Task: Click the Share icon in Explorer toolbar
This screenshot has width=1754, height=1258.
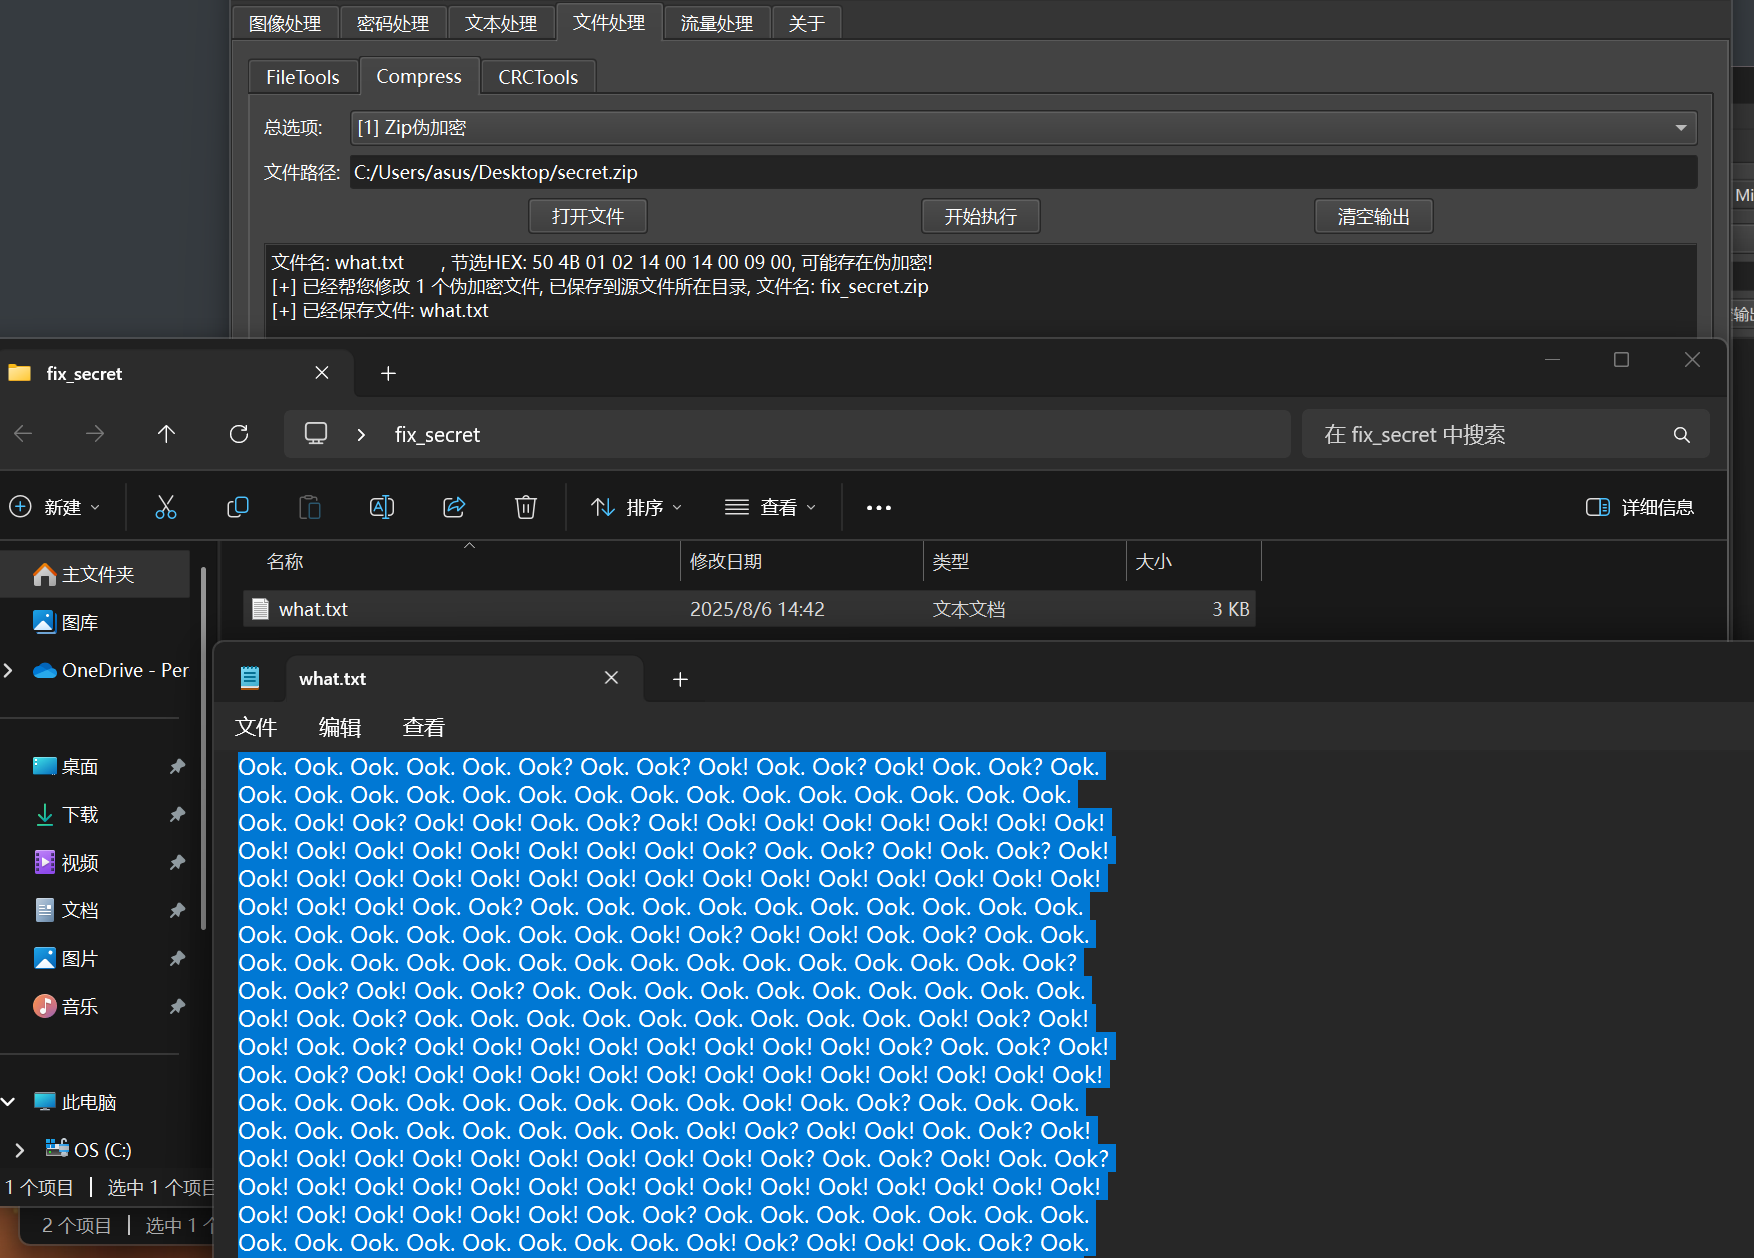Action: [x=454, y=507]
